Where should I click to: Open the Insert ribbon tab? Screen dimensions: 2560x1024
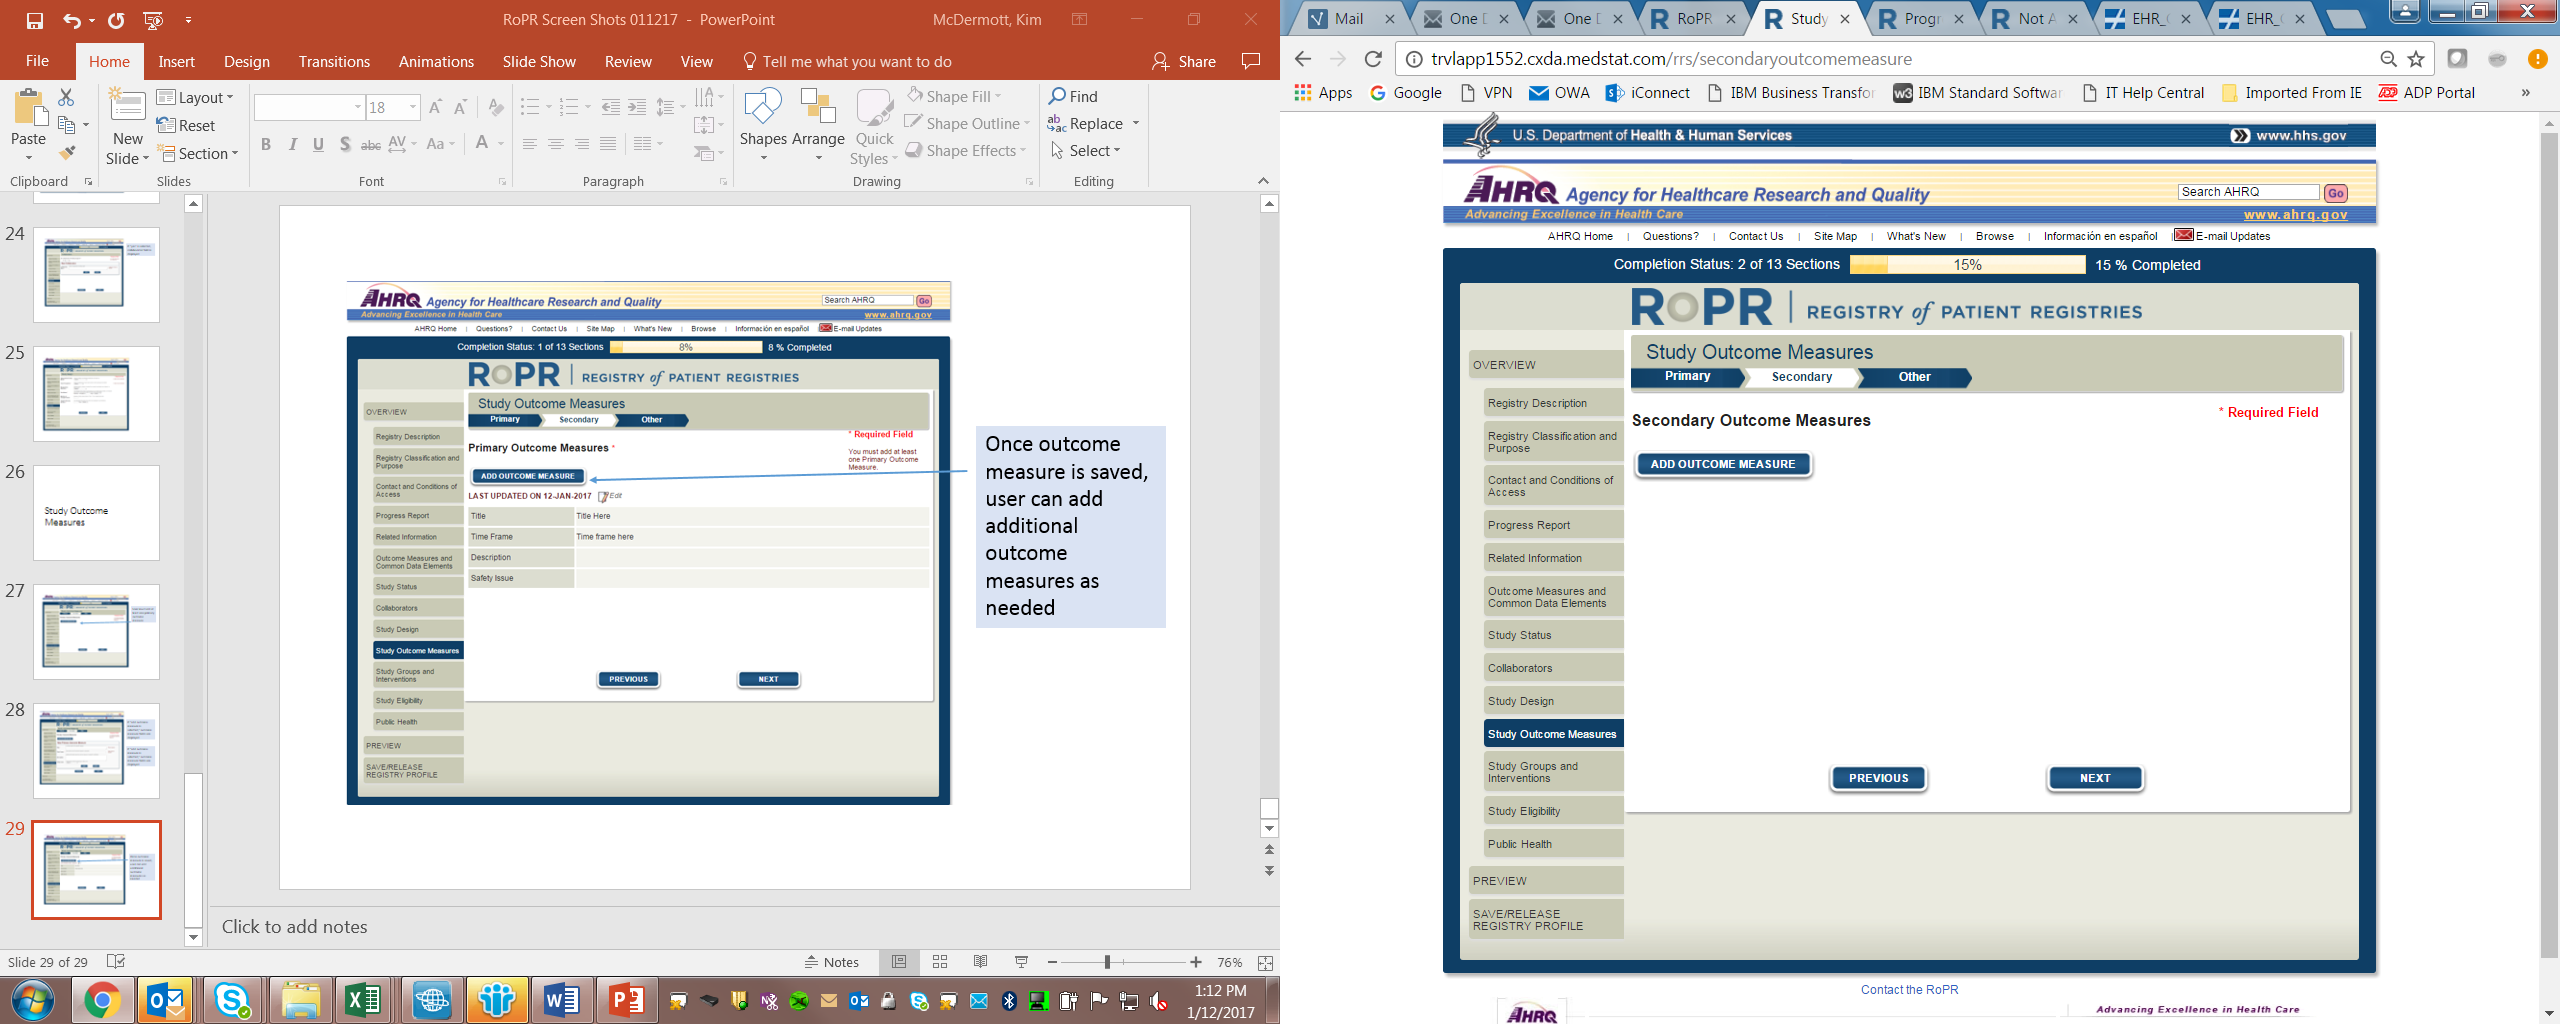177,62
